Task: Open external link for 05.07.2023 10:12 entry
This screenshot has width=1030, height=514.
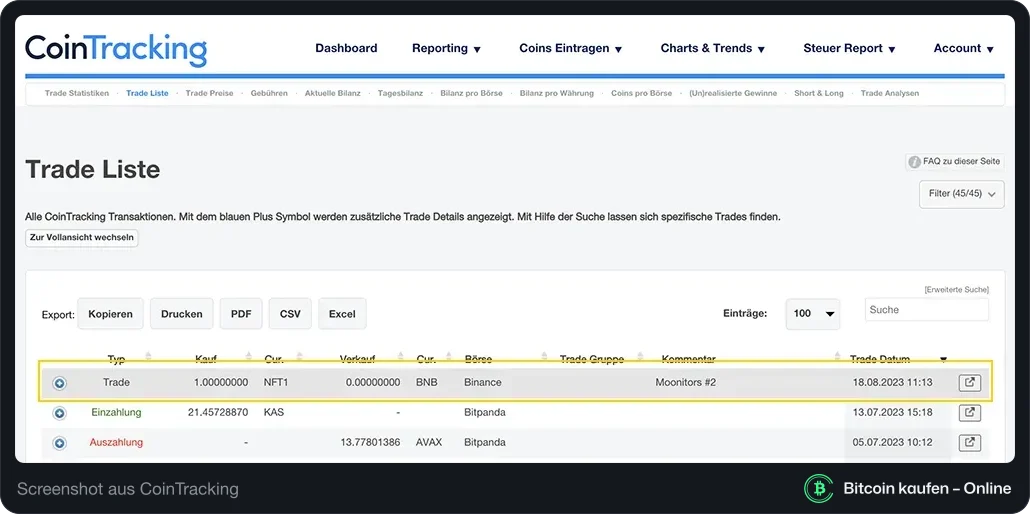Action: coord(970,442)
